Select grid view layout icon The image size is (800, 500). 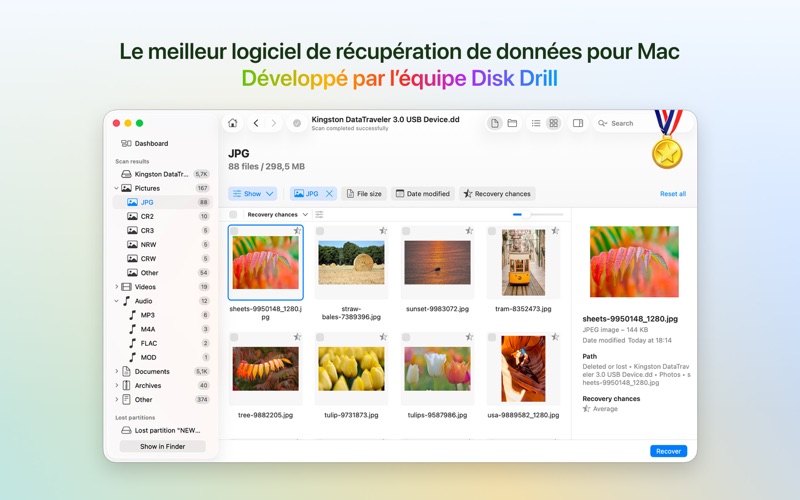[554, 123]
